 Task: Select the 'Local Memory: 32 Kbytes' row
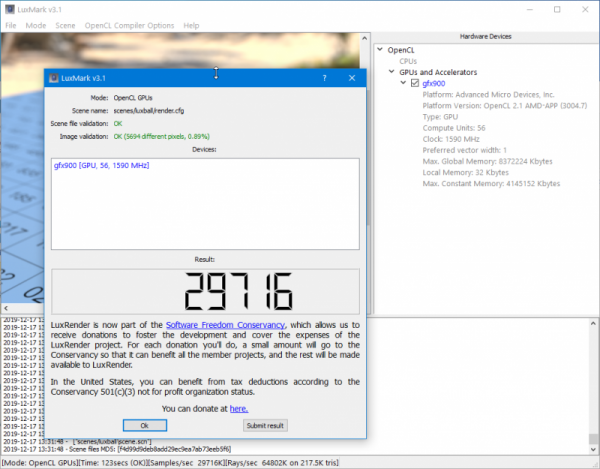pos(466,172)
